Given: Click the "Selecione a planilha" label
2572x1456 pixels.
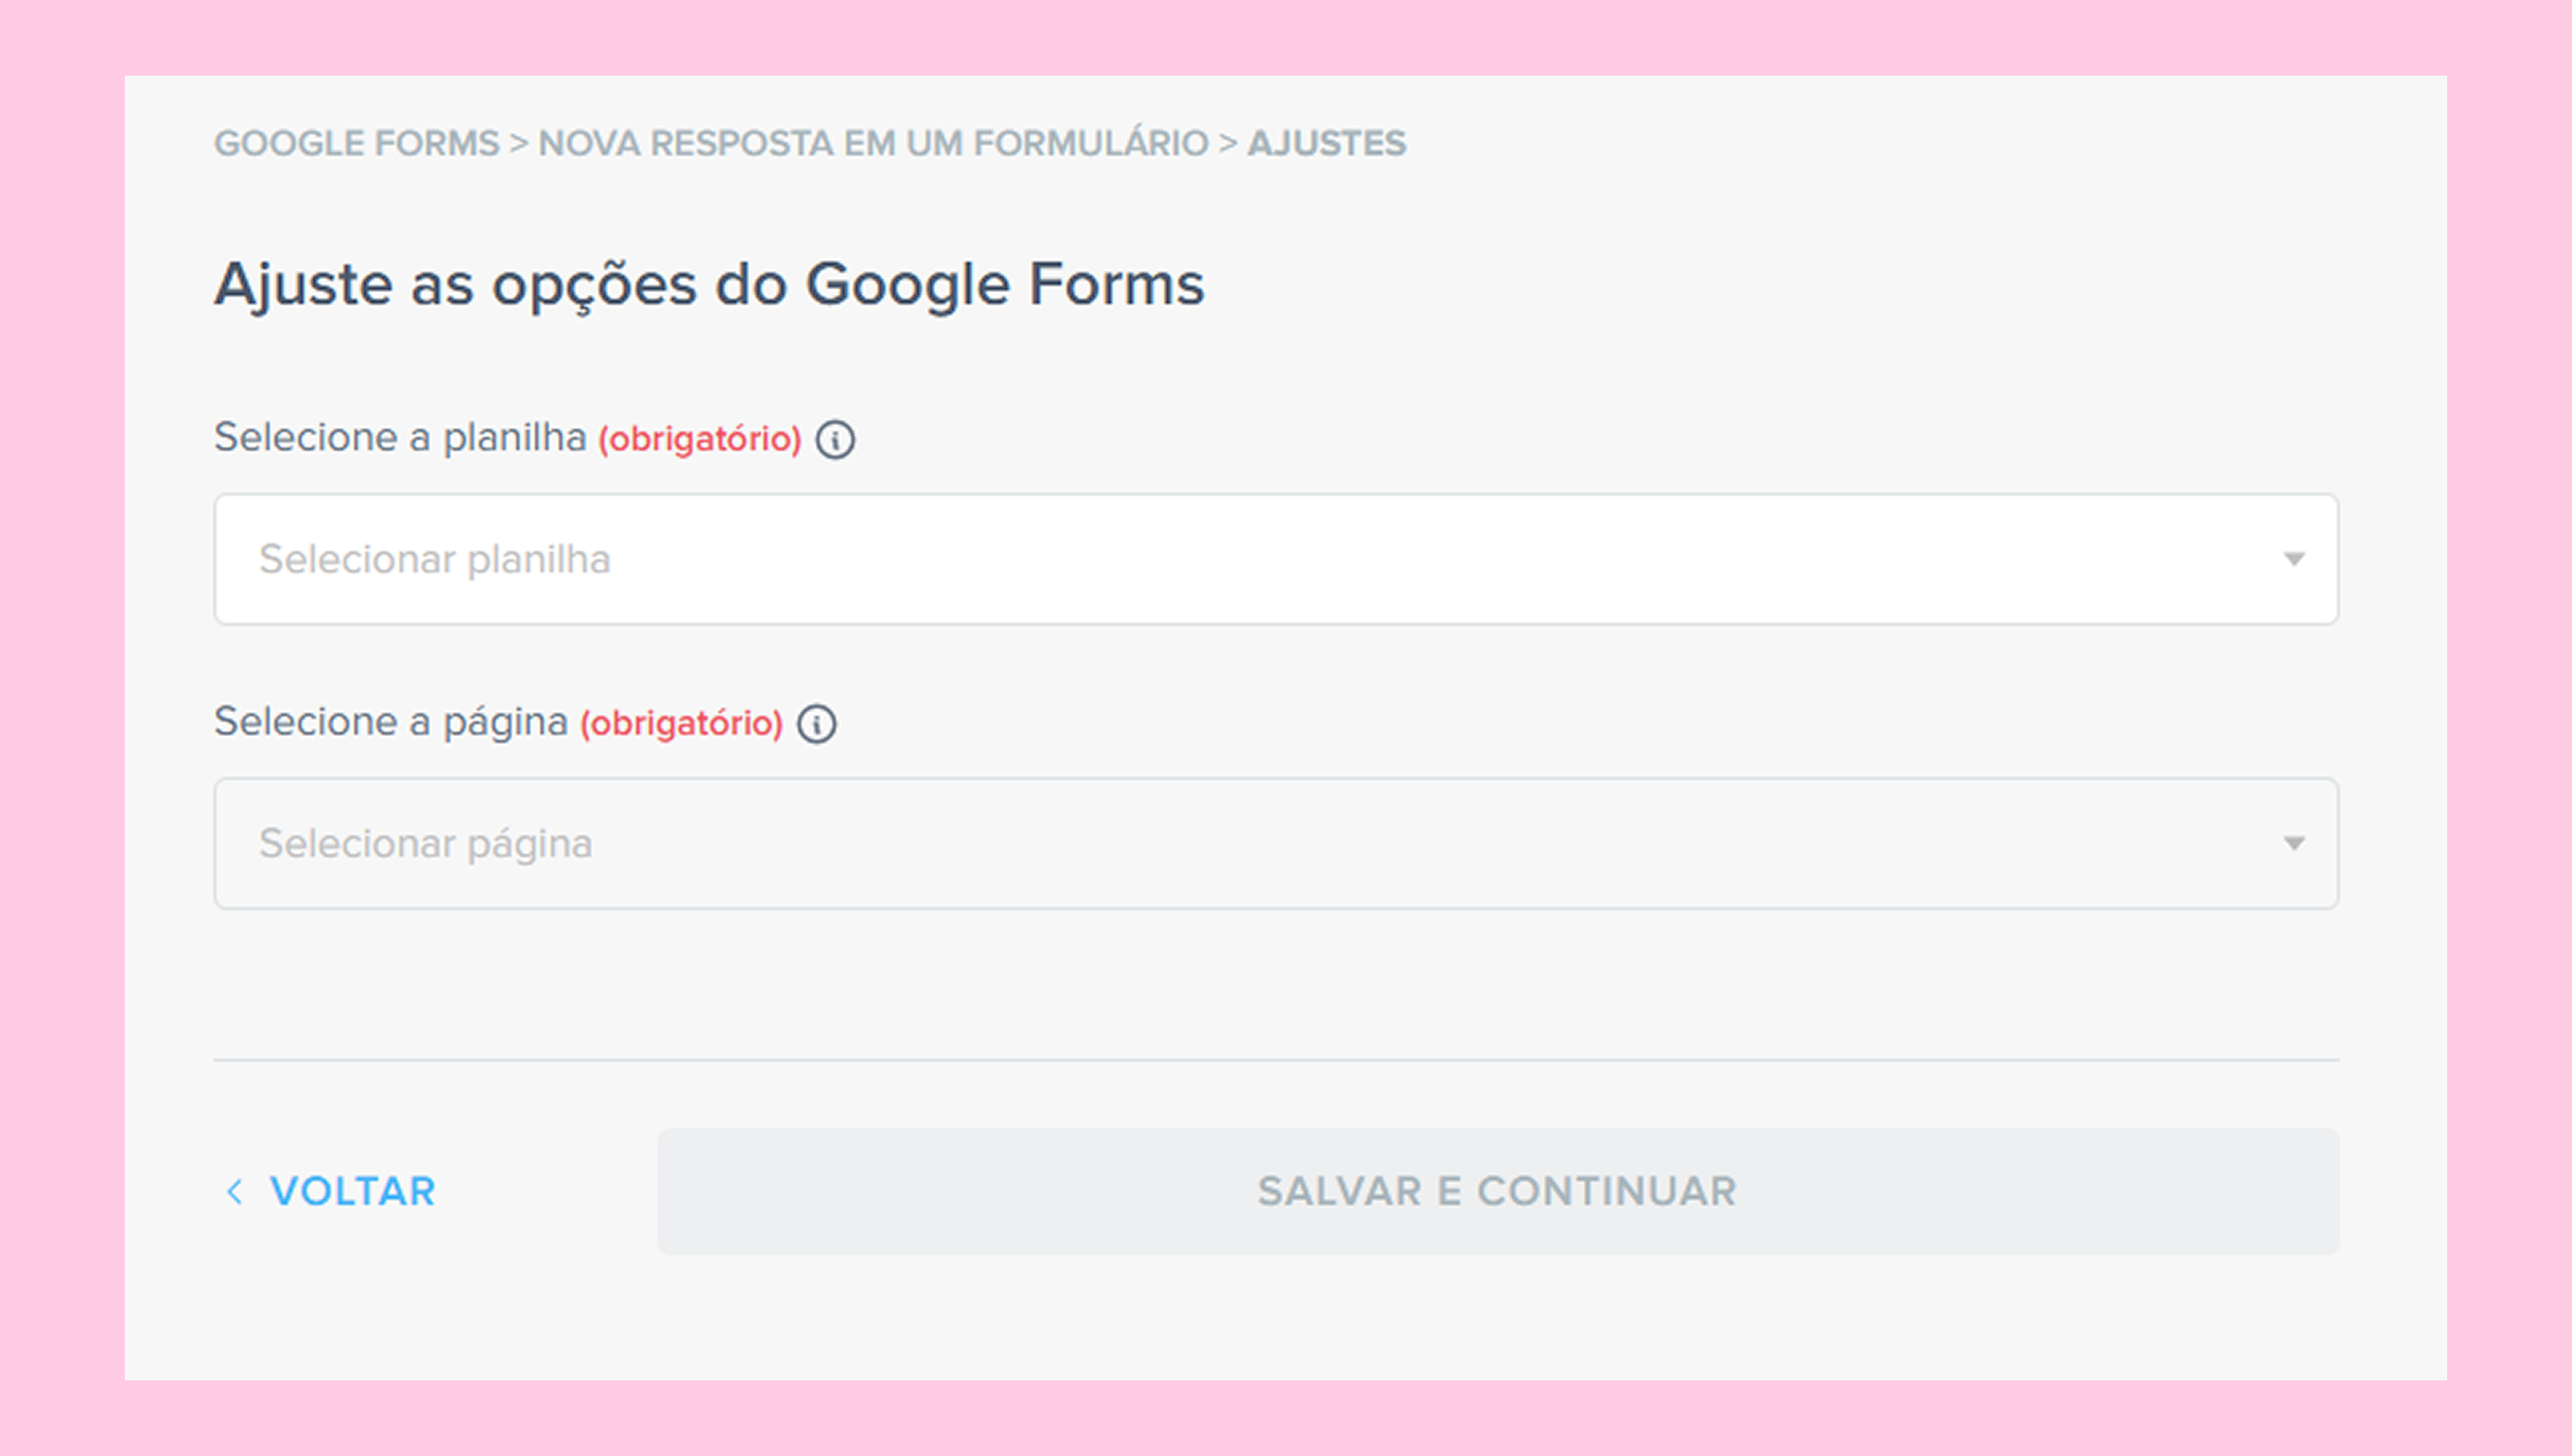Looking at the screenshot, I should [x=400, y=438].
